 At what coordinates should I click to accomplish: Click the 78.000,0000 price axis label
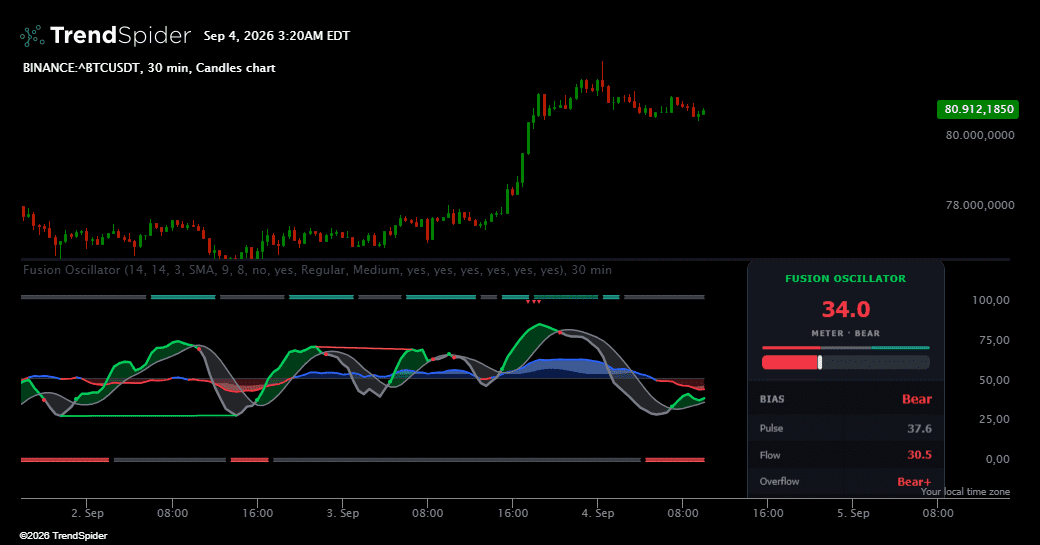[980, 205]
